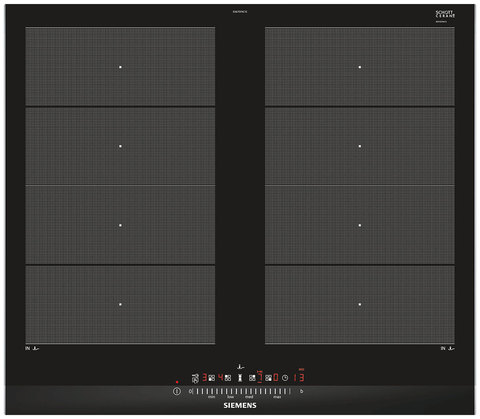
Task: Select the zone icon left of red 0
Action: (x=269, y=378)
